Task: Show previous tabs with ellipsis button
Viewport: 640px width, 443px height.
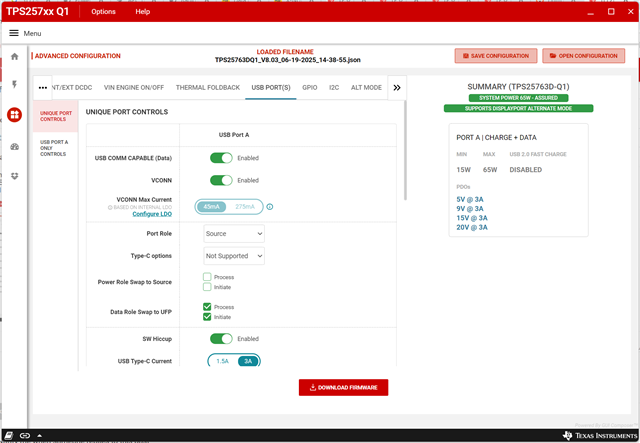Action: 42,88
